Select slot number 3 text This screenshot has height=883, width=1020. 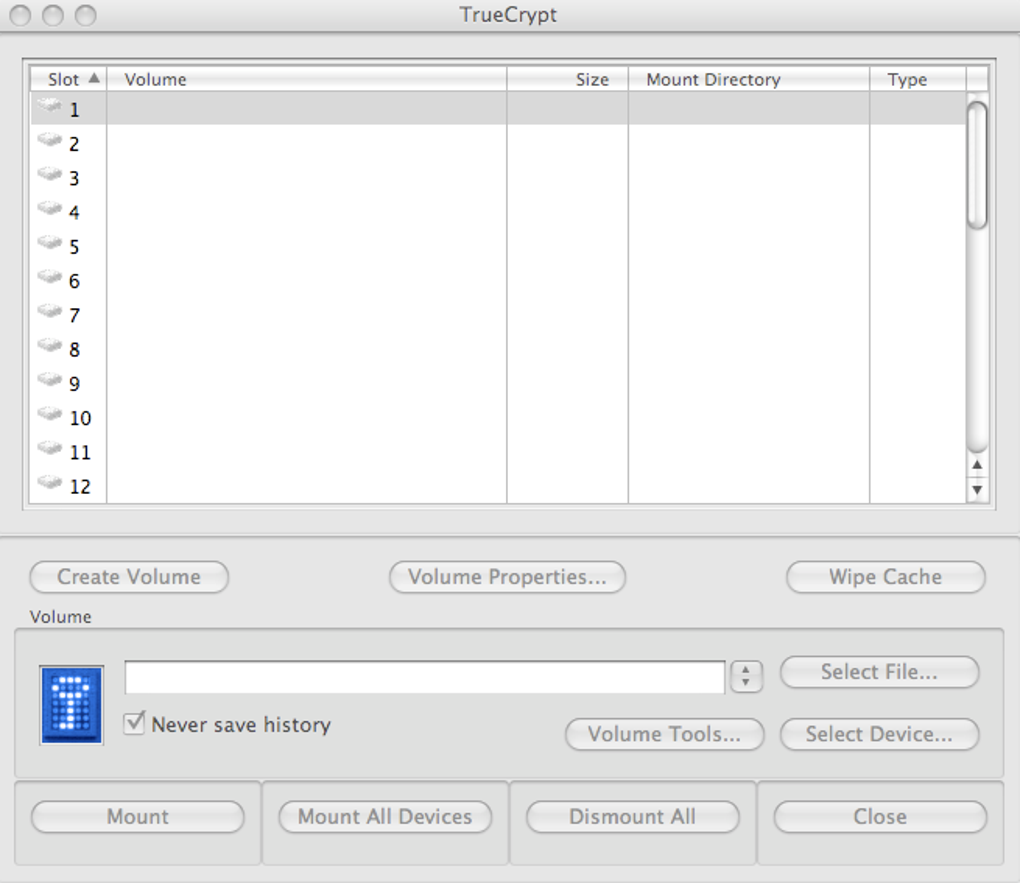pyautogui.click(x=74, y=178)
